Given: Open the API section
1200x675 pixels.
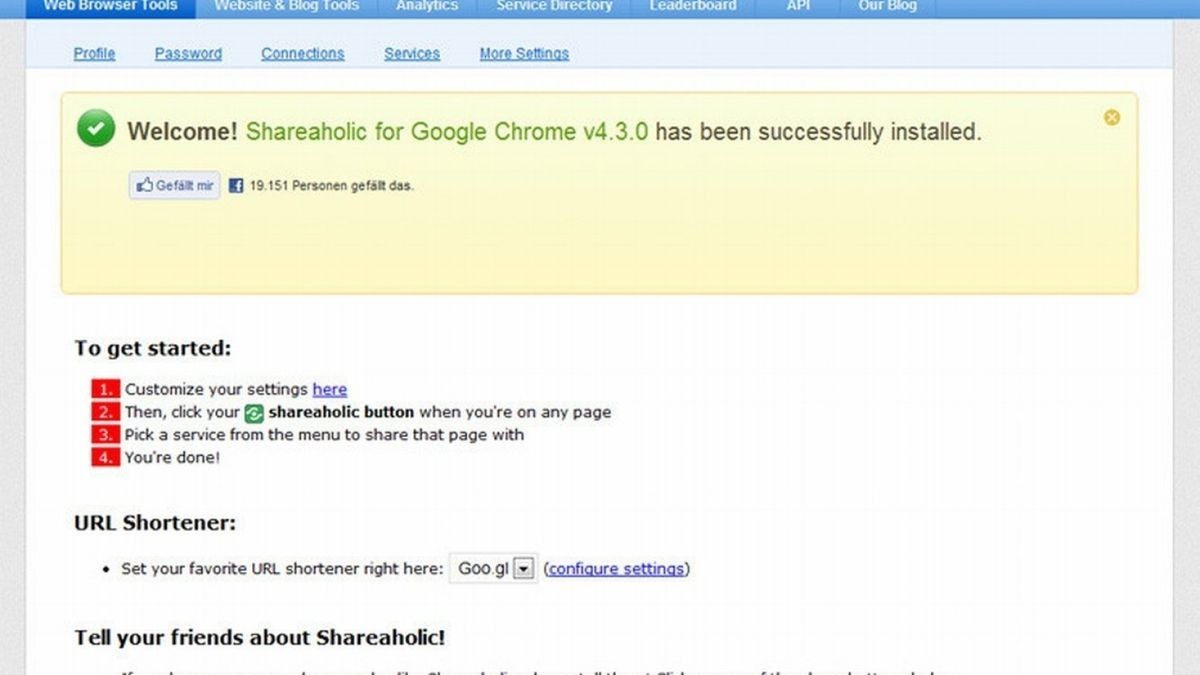Looking at the screenshot, I should [797, 6].
